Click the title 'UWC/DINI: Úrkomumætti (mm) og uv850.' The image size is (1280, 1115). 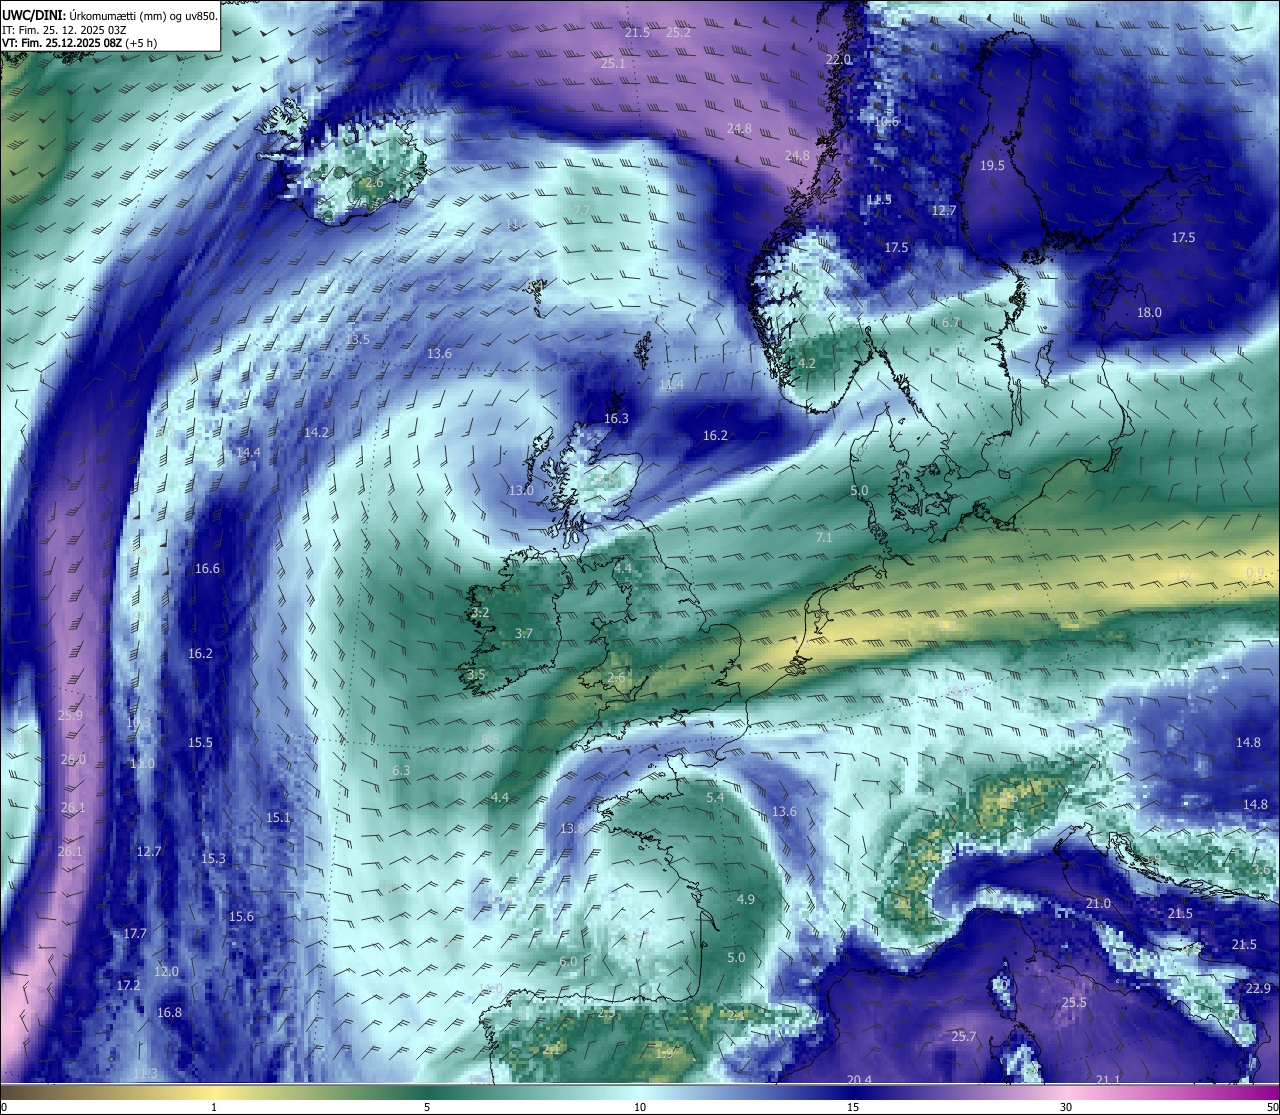[x=109, y=15]
